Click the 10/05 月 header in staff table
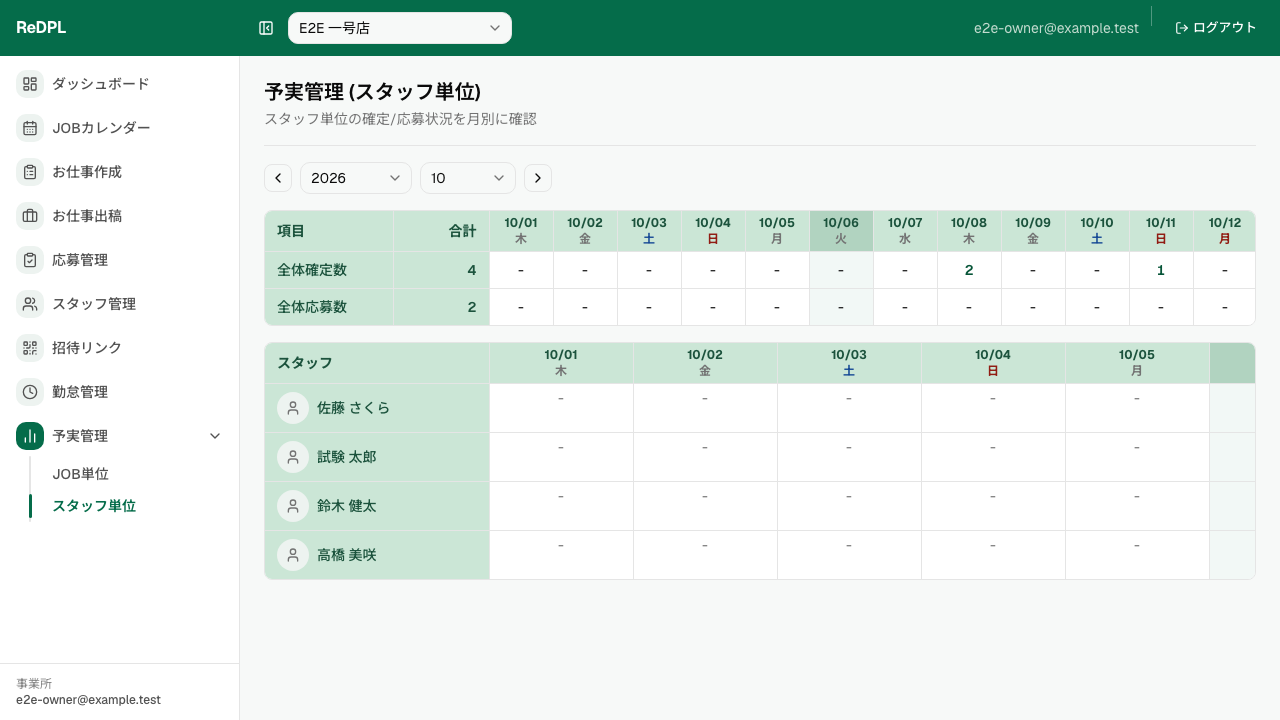This screenshot has height=720, width=1280. pyautogui.click(x=1137, y=363)
